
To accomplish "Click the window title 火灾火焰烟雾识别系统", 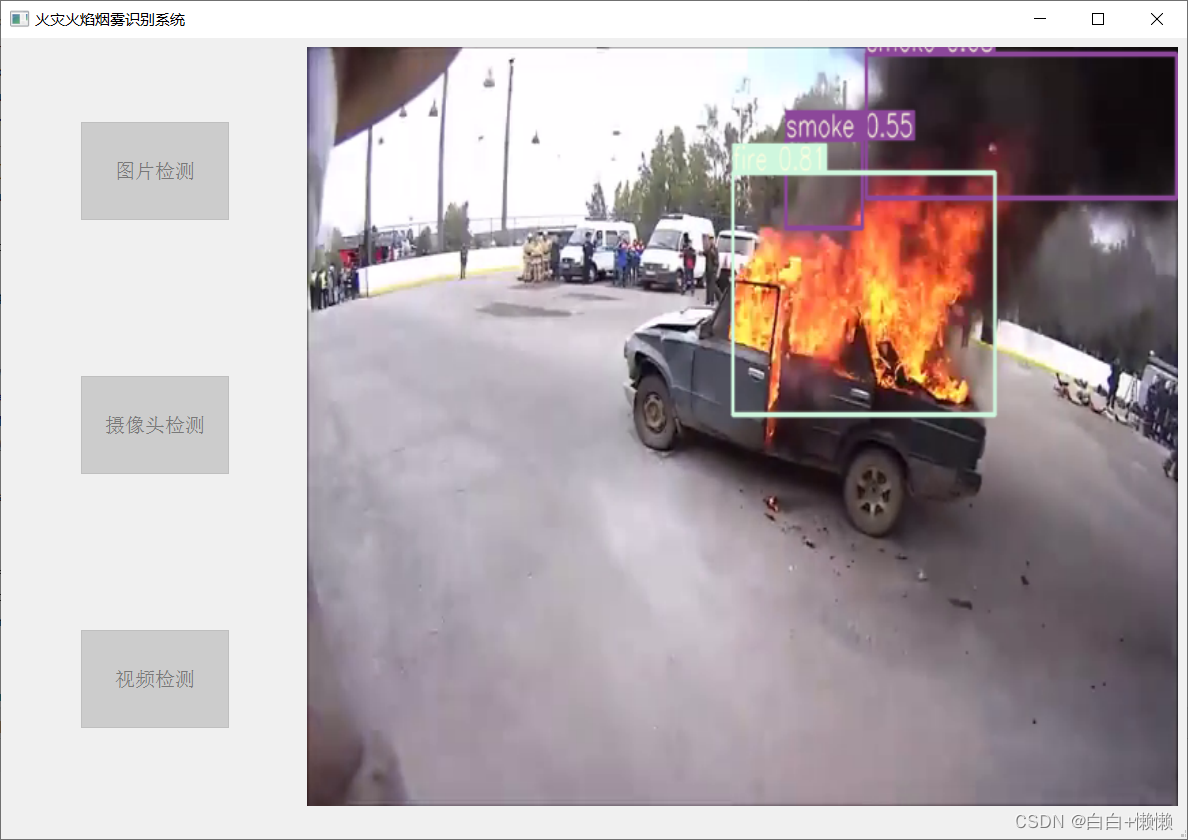I will coord(110,20).
